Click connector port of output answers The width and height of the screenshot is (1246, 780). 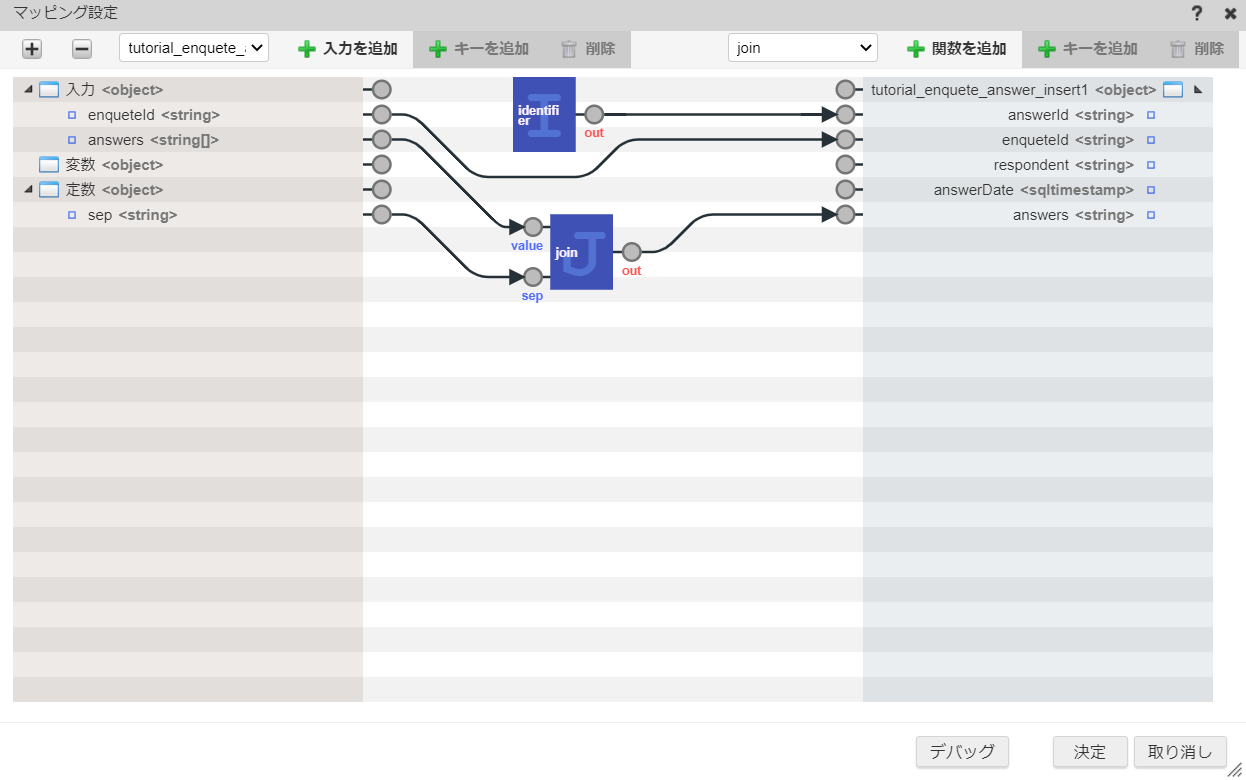pos(845,214)
